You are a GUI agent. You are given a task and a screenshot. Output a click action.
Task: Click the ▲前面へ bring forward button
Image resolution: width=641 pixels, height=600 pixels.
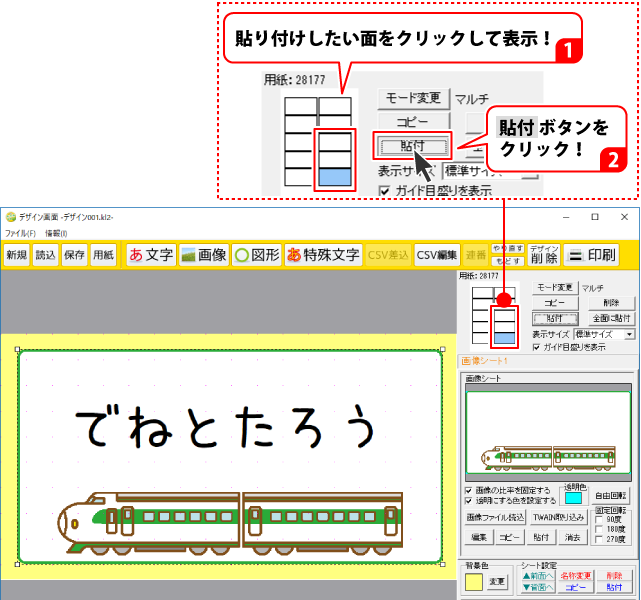click(x=538, y=576)
